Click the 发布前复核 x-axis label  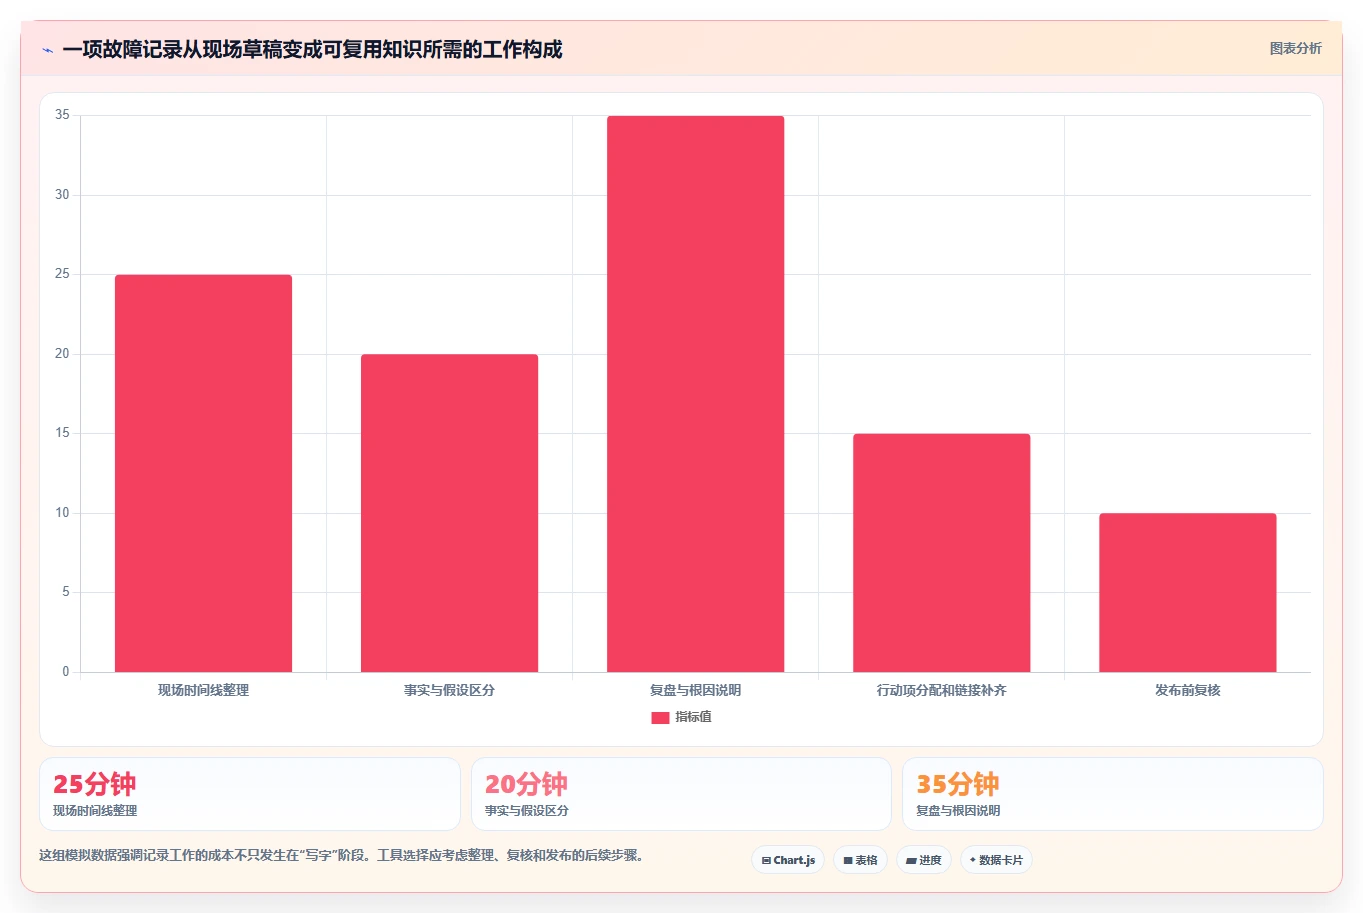click(x=1187, y=690)
